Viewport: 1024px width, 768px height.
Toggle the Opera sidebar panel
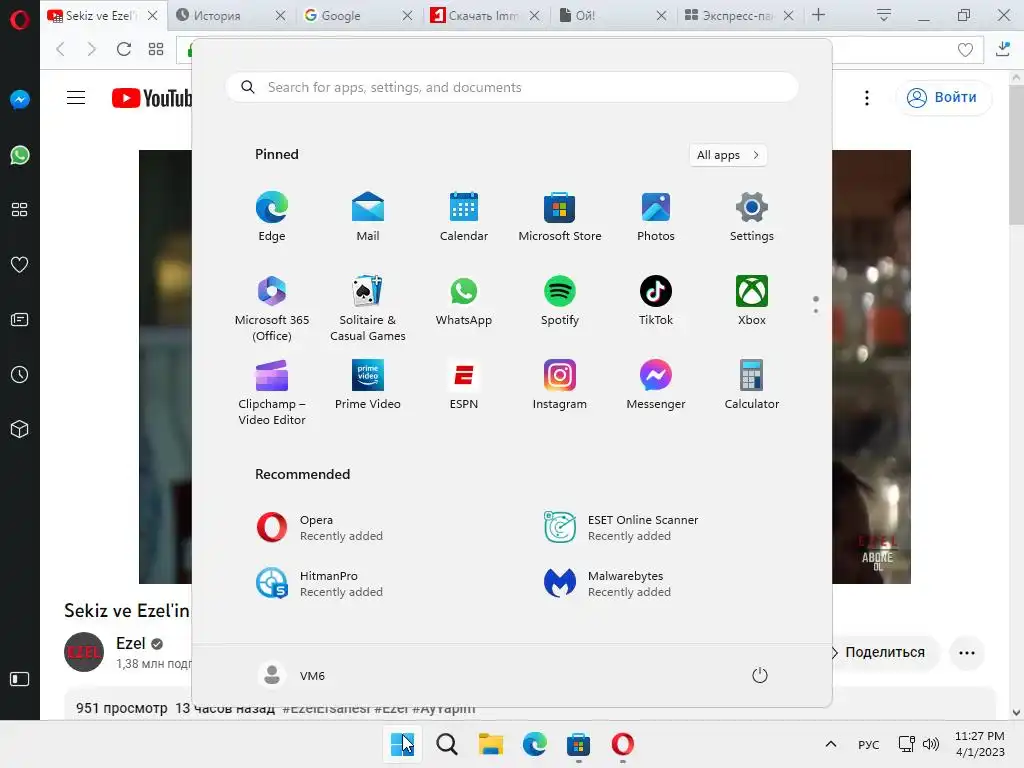pyautogui.click(x=20, y=679)
